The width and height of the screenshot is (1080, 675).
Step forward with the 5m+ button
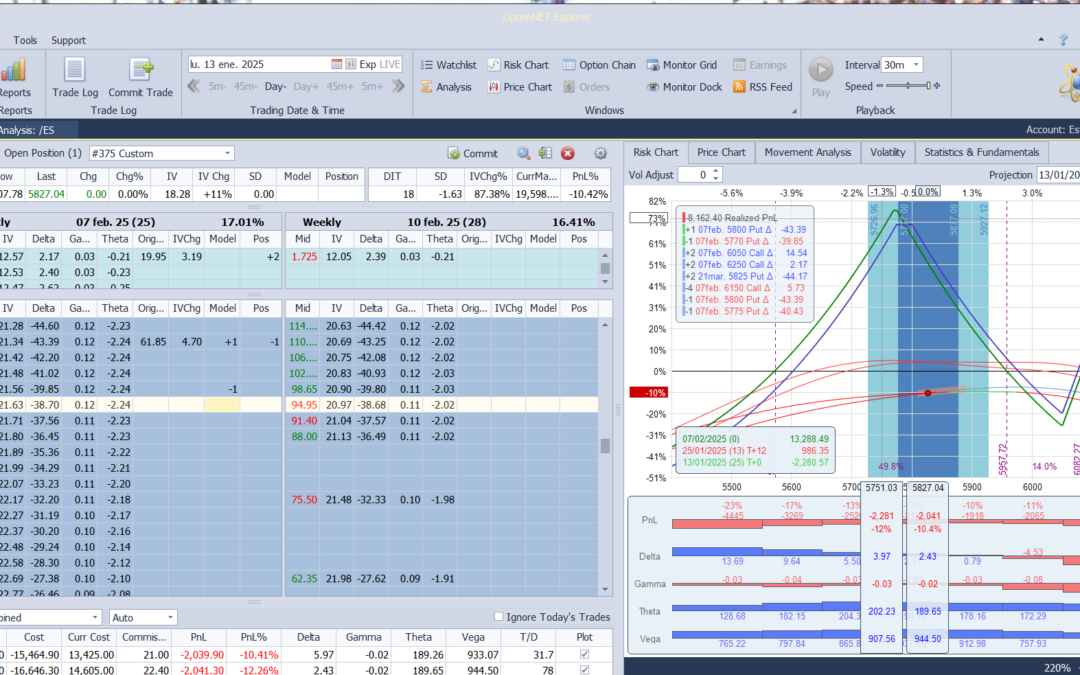(372, 87)
